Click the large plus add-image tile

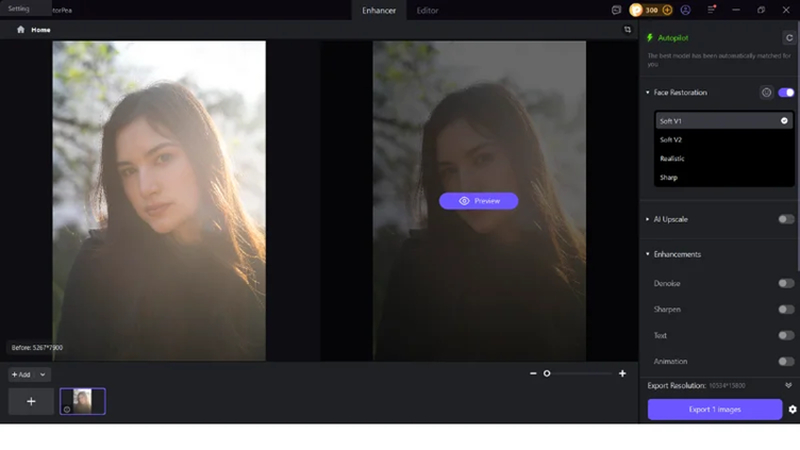tap(31, 401)
